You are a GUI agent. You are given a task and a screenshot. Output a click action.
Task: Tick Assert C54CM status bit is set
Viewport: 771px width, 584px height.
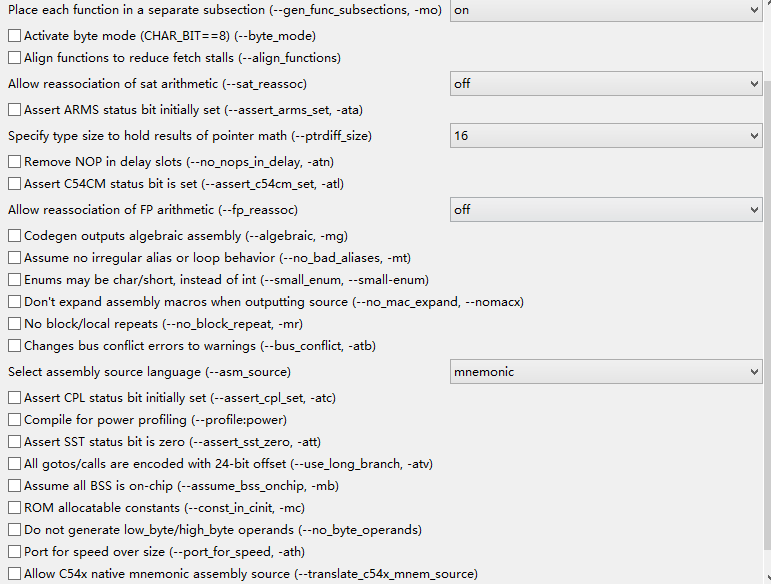[x=14, y=184]
